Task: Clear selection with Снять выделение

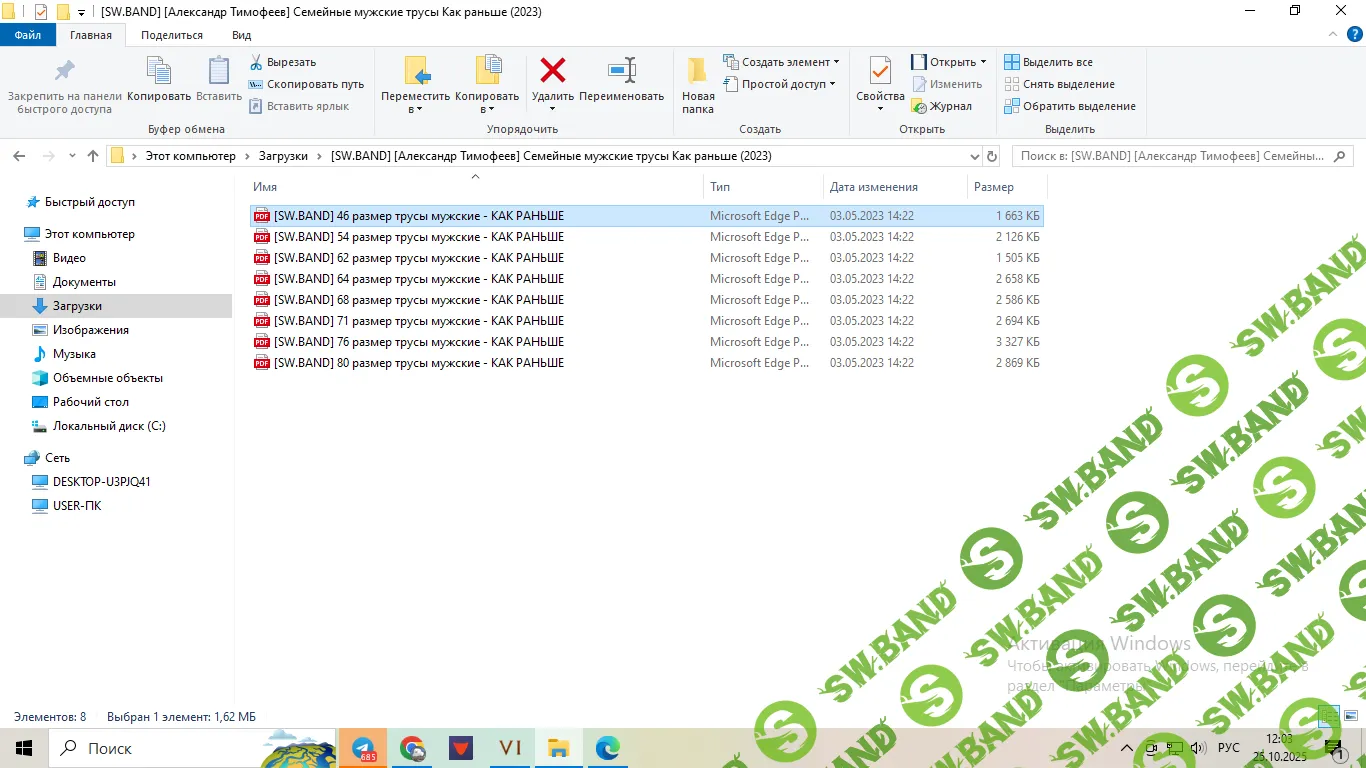Action: click(1059, 84)
